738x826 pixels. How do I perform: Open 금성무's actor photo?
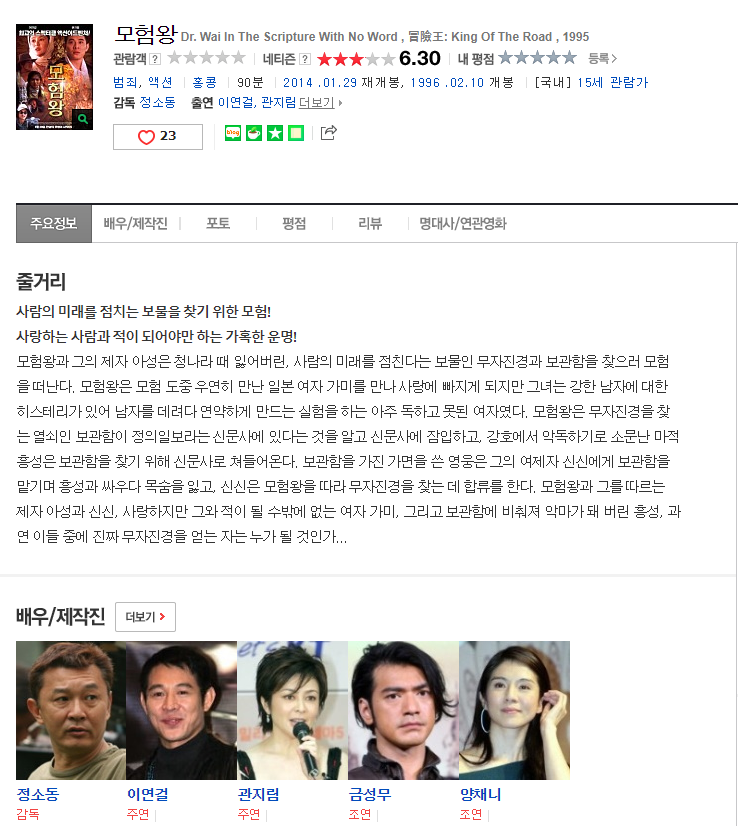[404, 710]
